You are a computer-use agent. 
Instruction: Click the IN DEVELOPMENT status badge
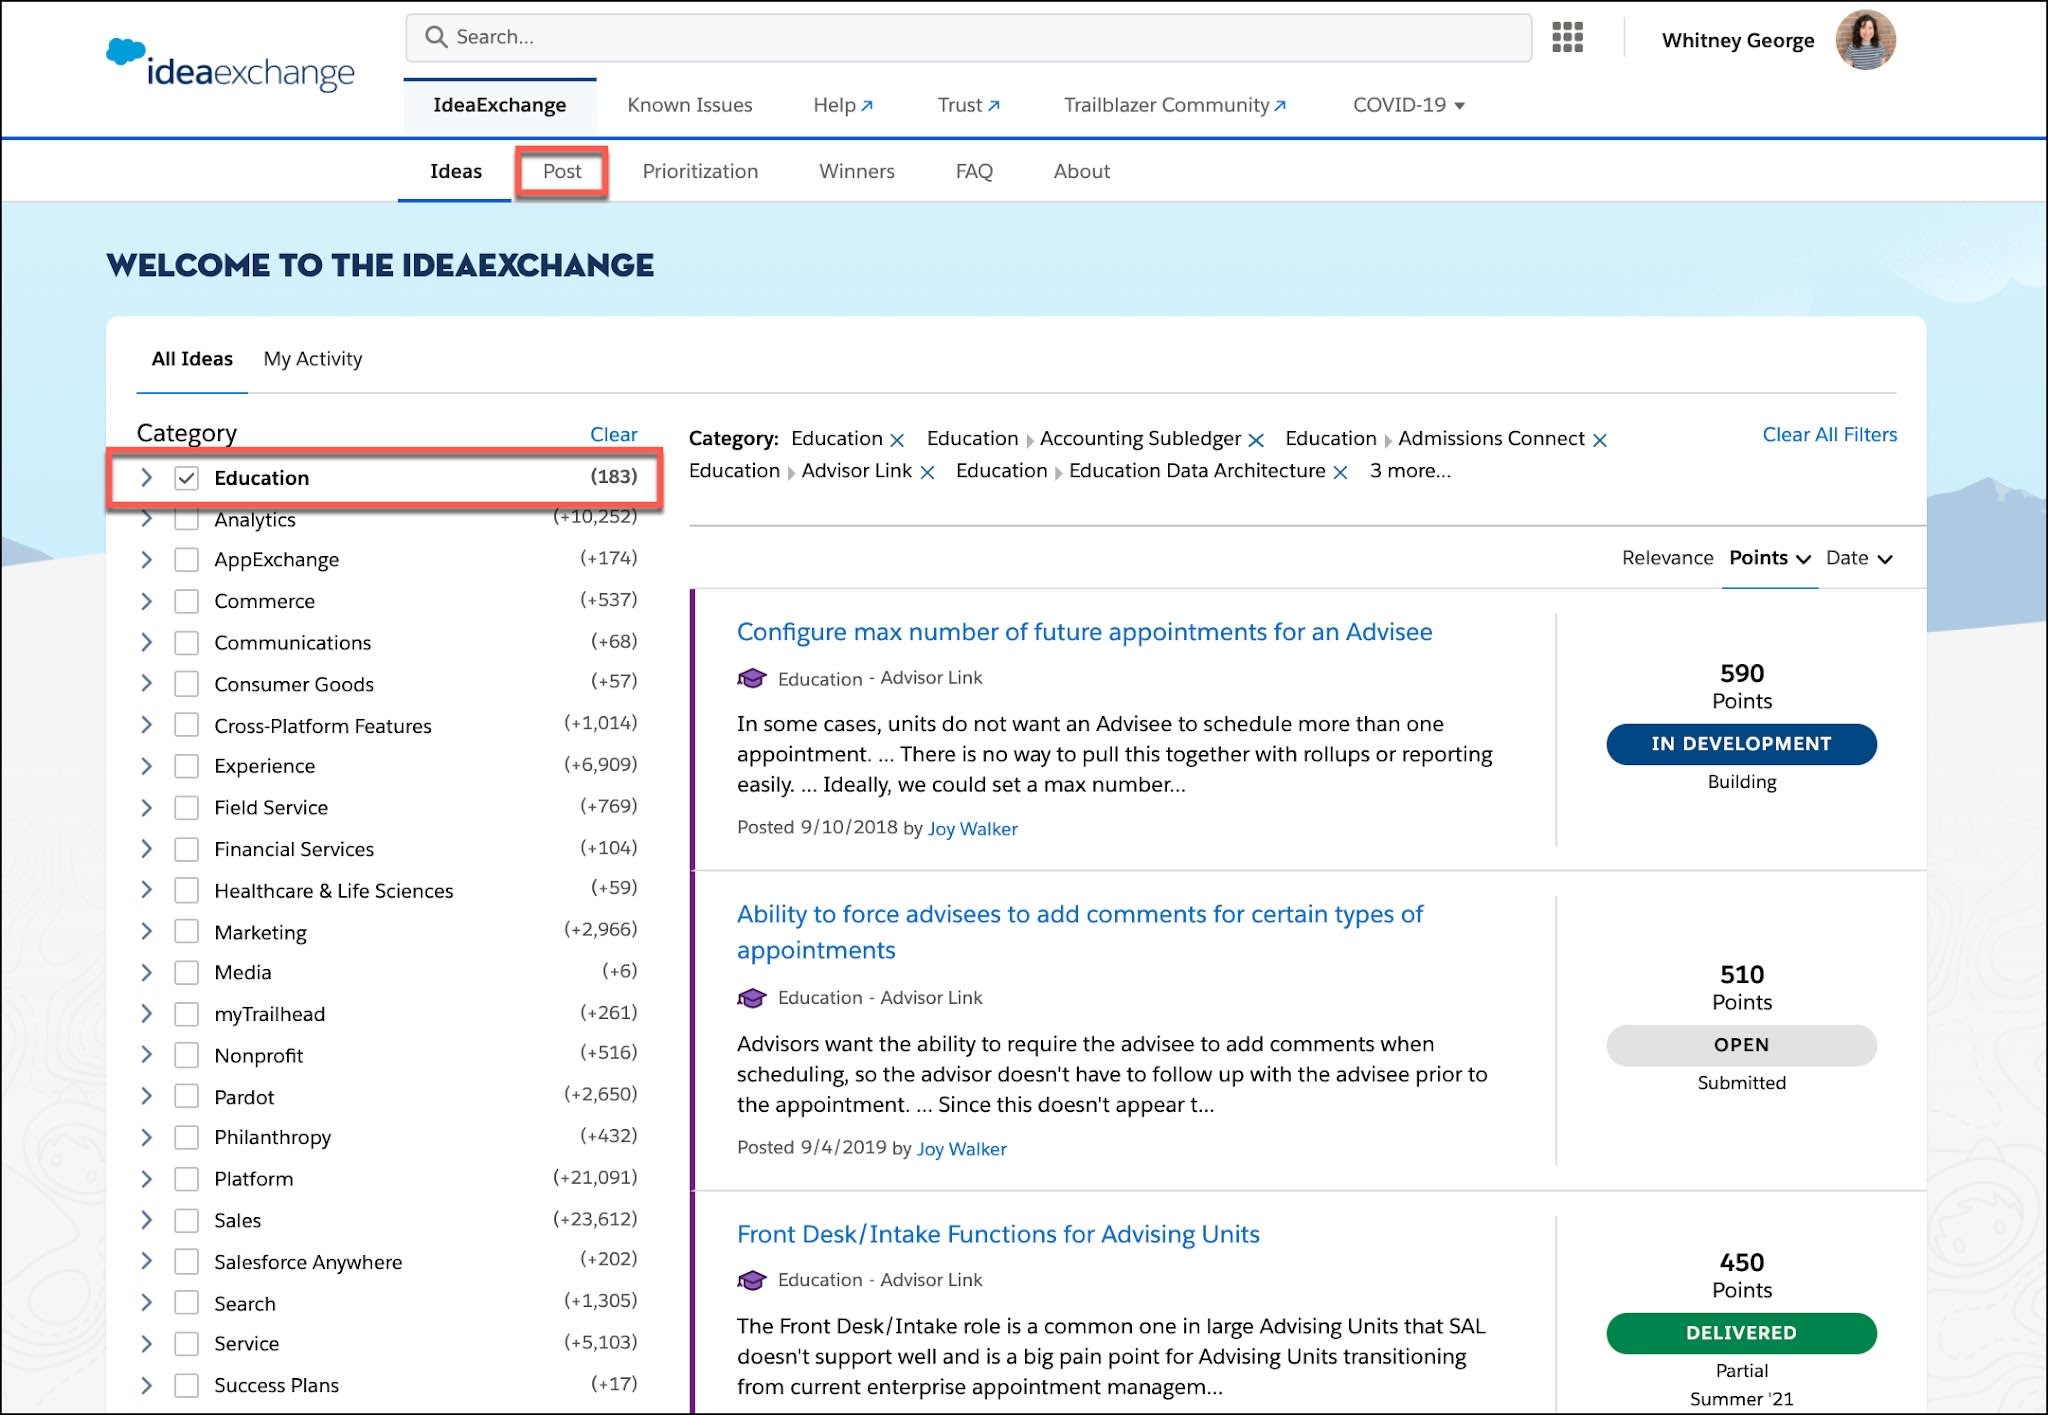[1741, 744]
